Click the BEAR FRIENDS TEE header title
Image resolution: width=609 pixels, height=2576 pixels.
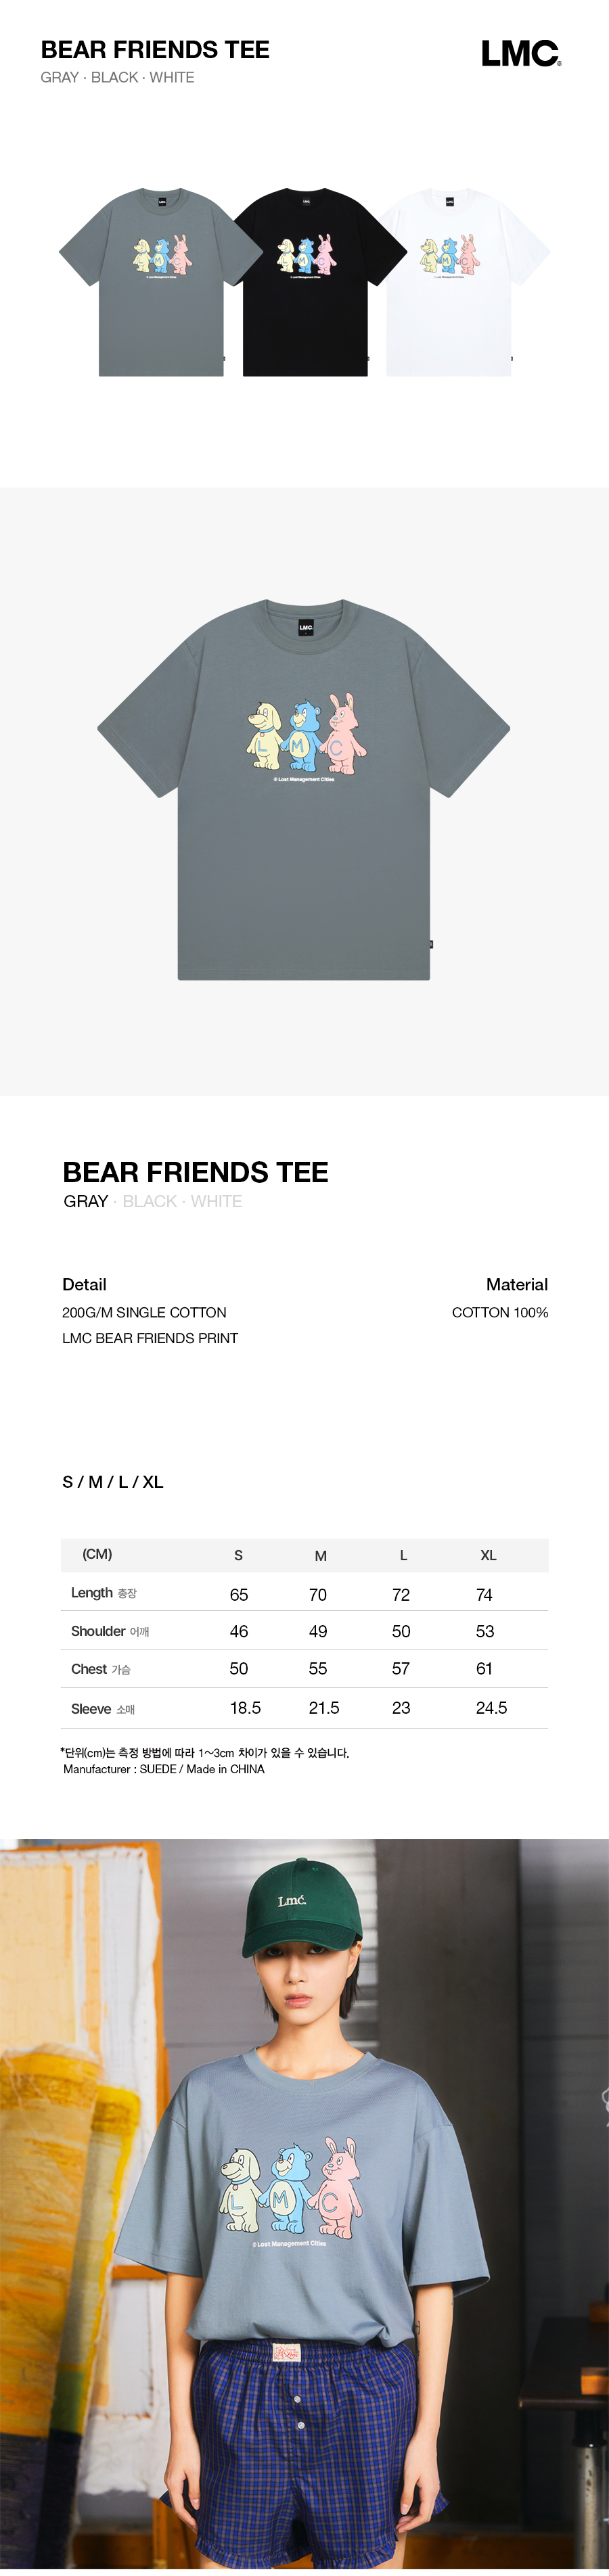pyautogui.click(x=155, y=50)
